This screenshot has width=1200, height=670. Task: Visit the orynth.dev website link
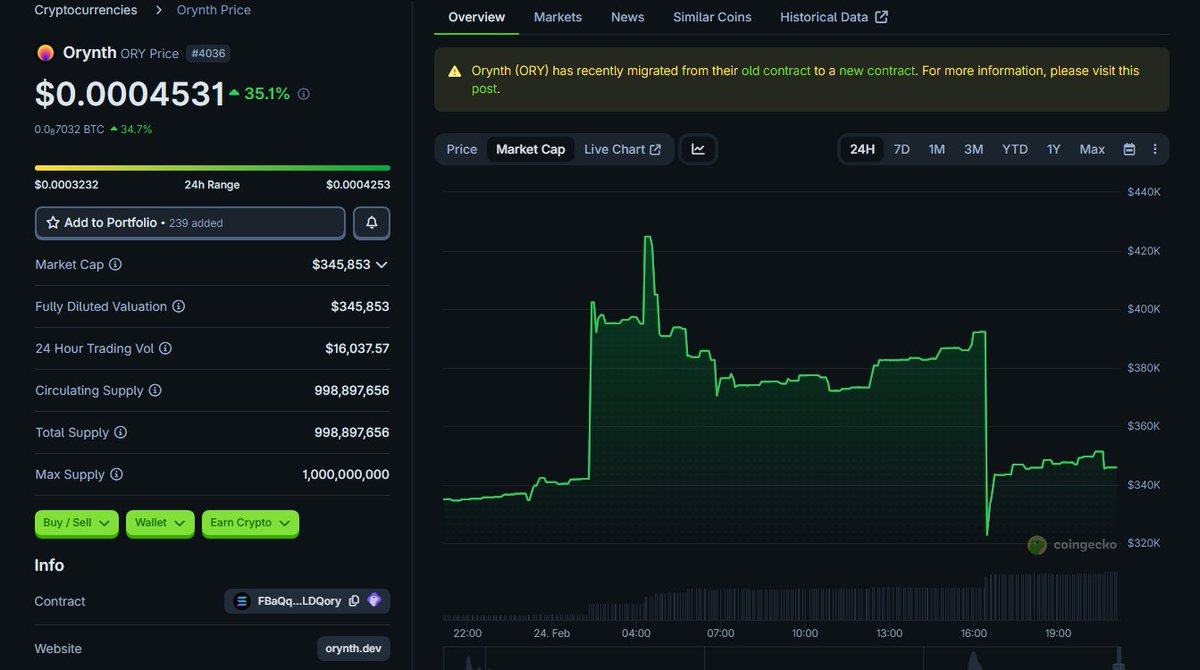pyautogui.click(x=353, y=649)
